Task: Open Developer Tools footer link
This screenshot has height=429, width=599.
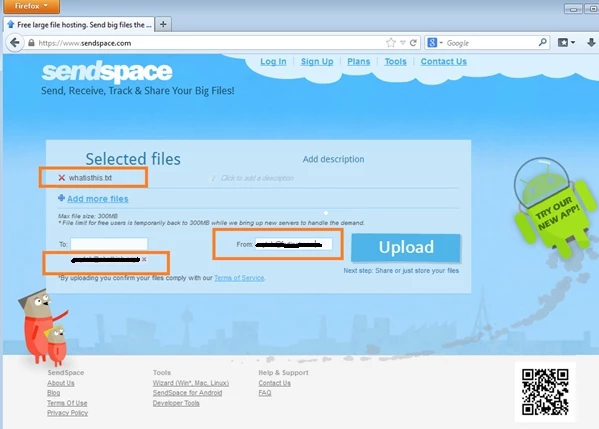Action: pos(176,403)
